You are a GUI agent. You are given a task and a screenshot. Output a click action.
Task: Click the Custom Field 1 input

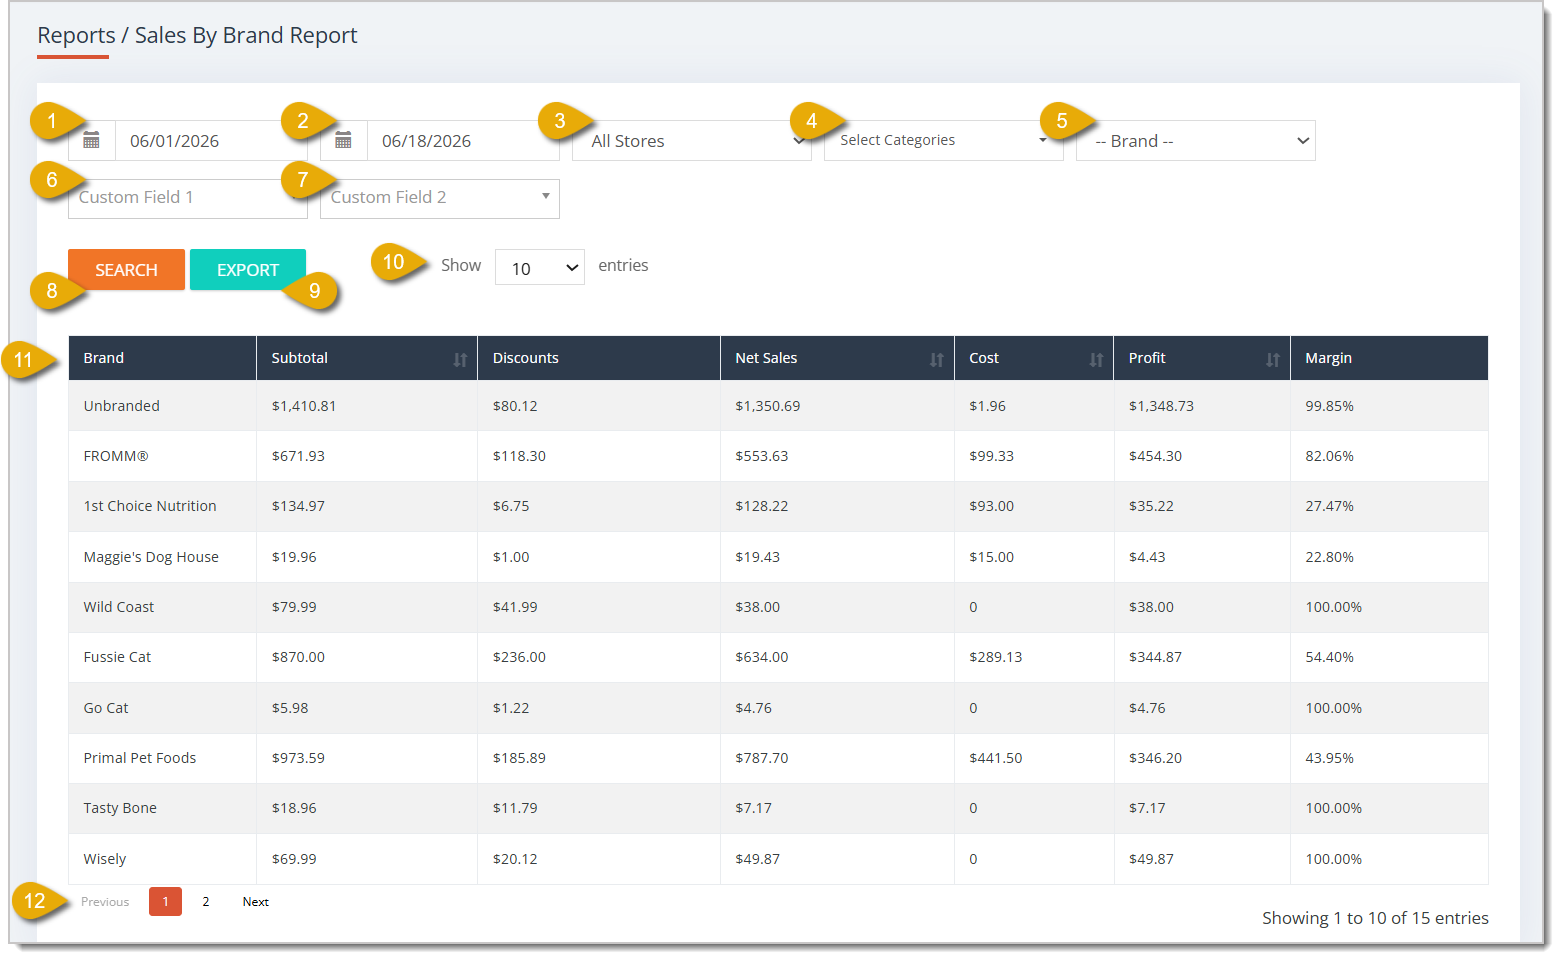click(188, 198)
